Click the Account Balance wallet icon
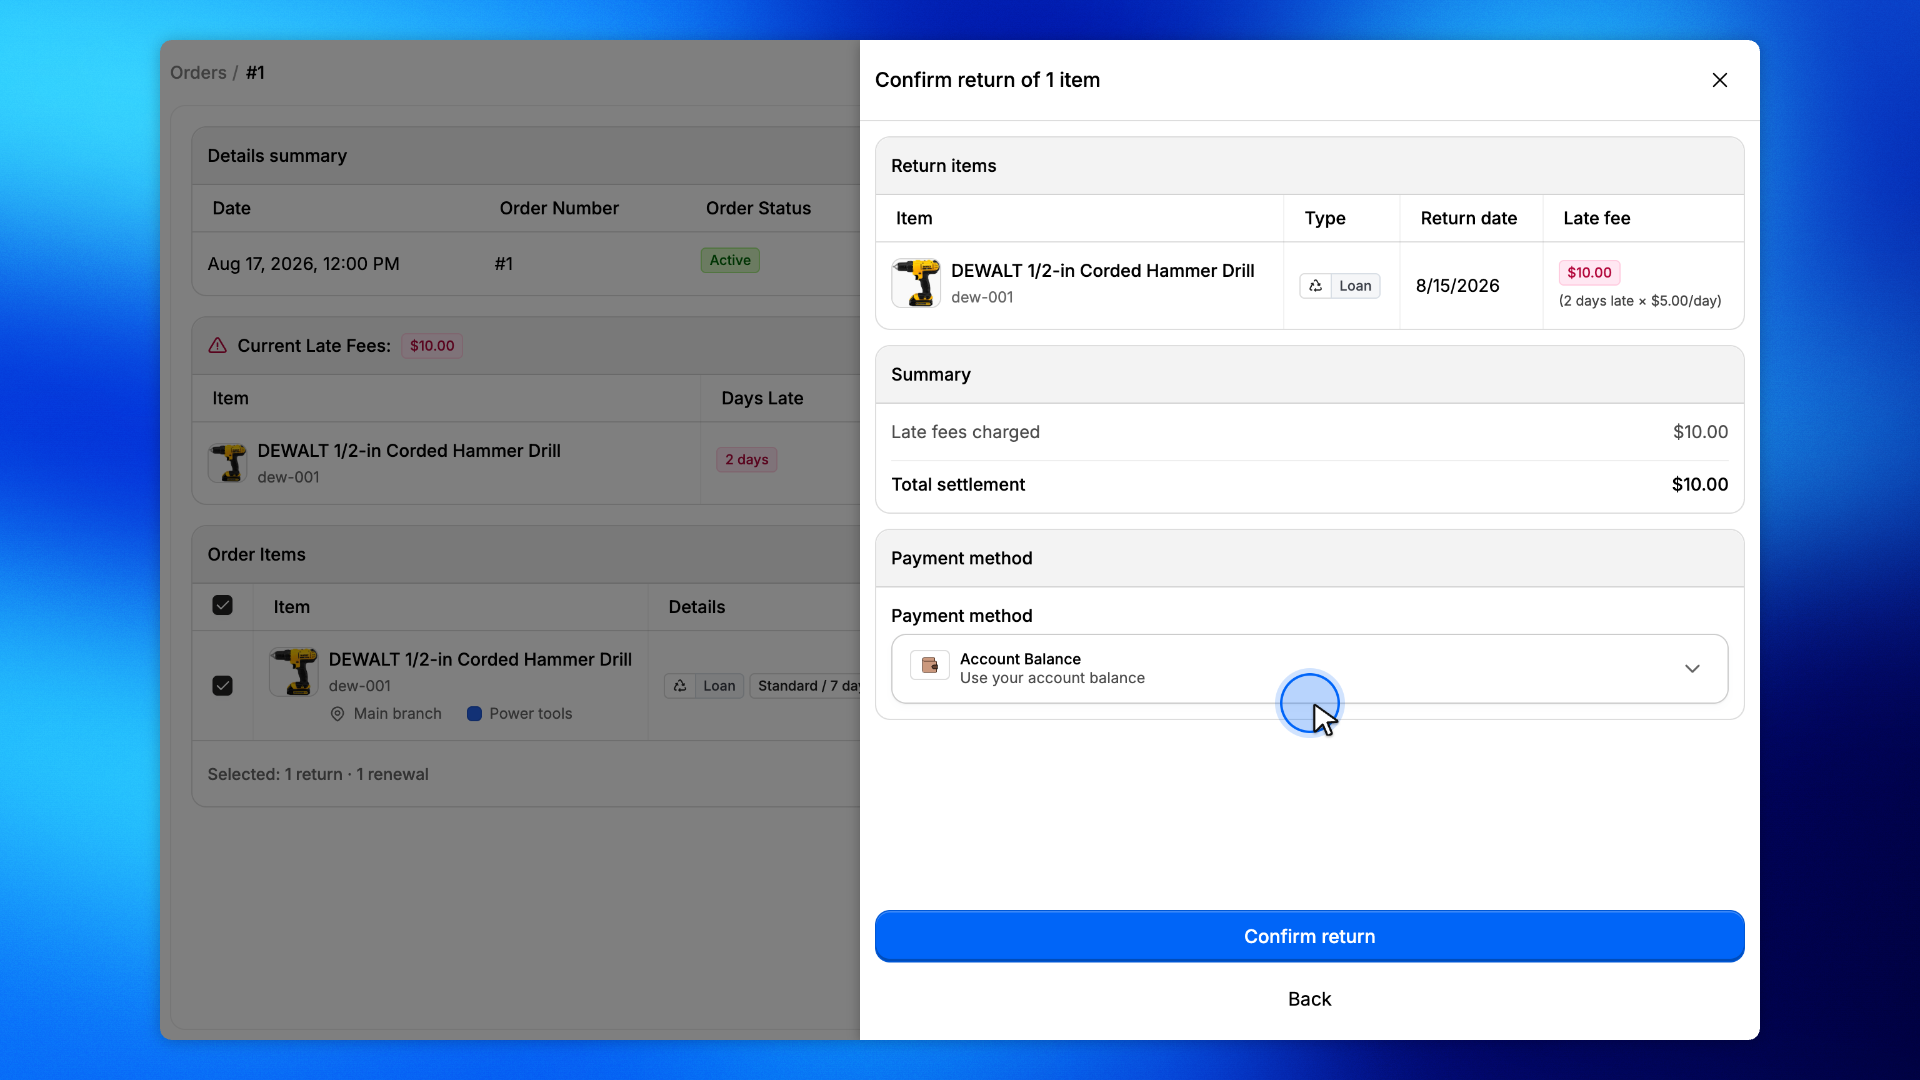The width and height of the screenshot is (1920, 1080). 929,665
